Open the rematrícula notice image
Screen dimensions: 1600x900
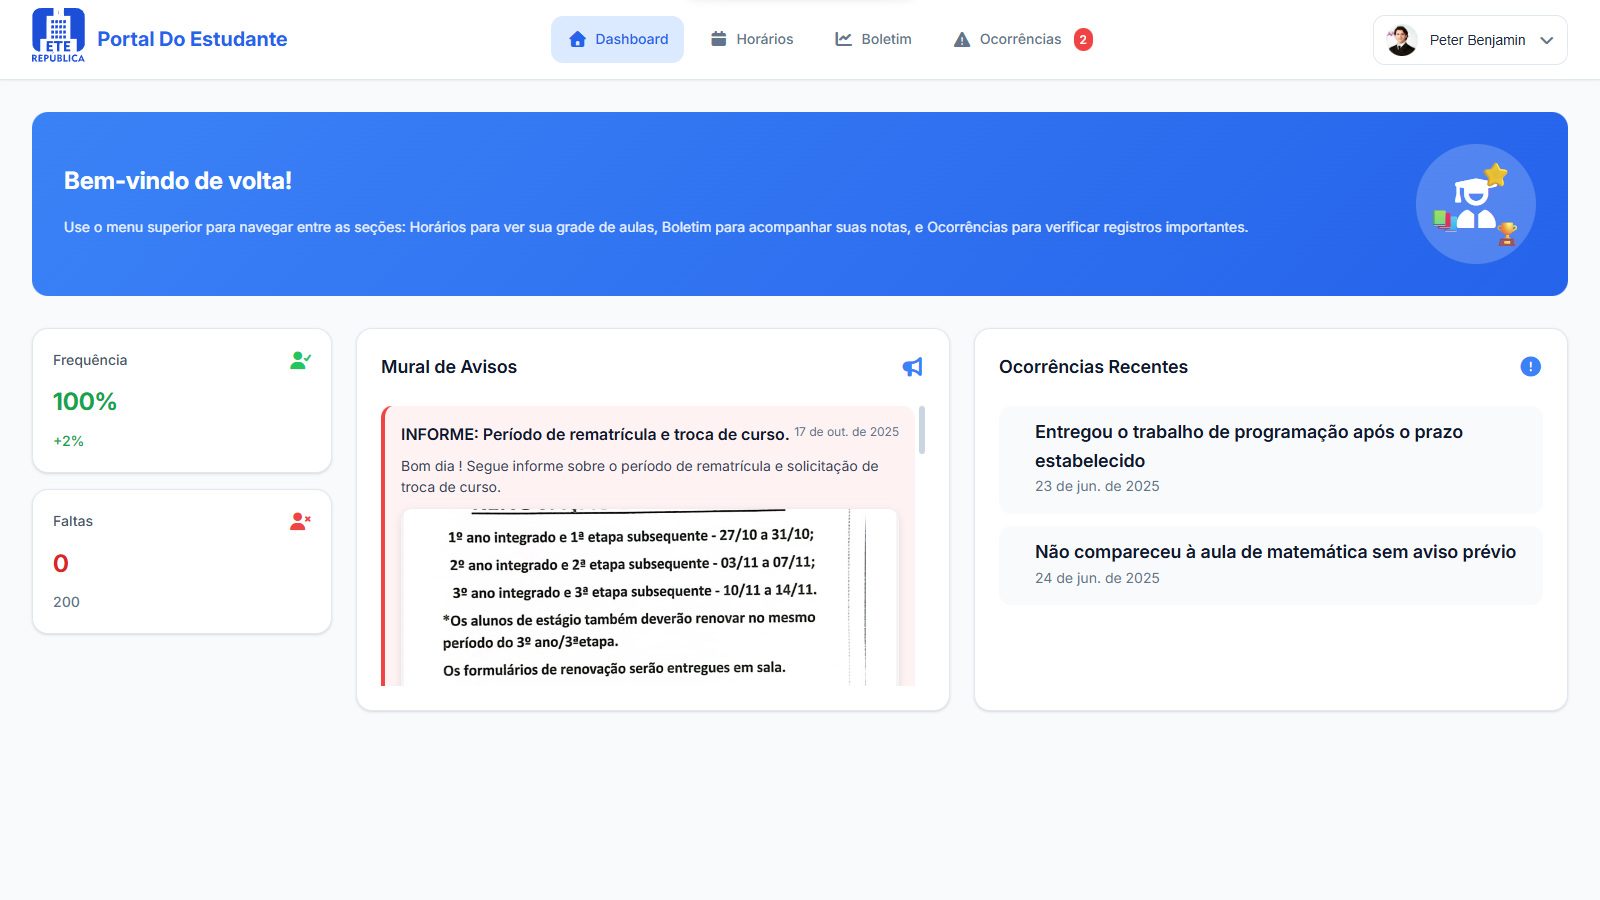[650, 600]
